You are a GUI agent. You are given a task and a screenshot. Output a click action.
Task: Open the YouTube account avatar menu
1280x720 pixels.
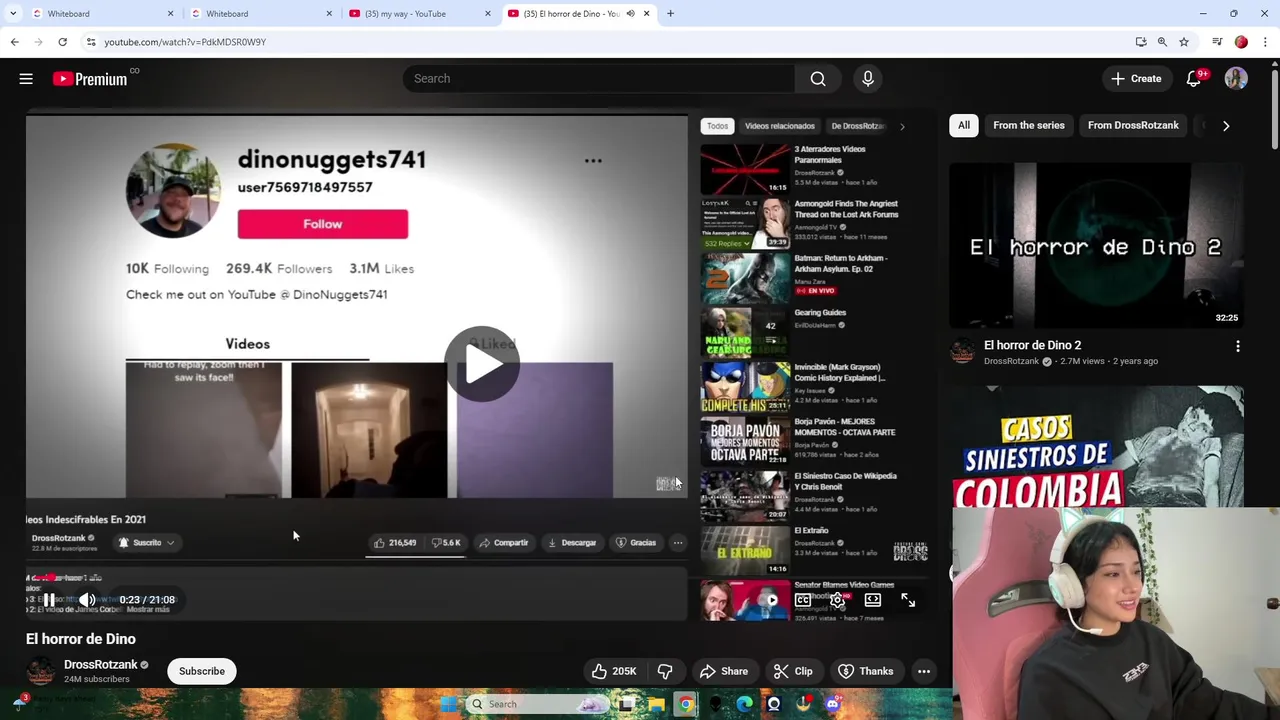point(1236,79)
